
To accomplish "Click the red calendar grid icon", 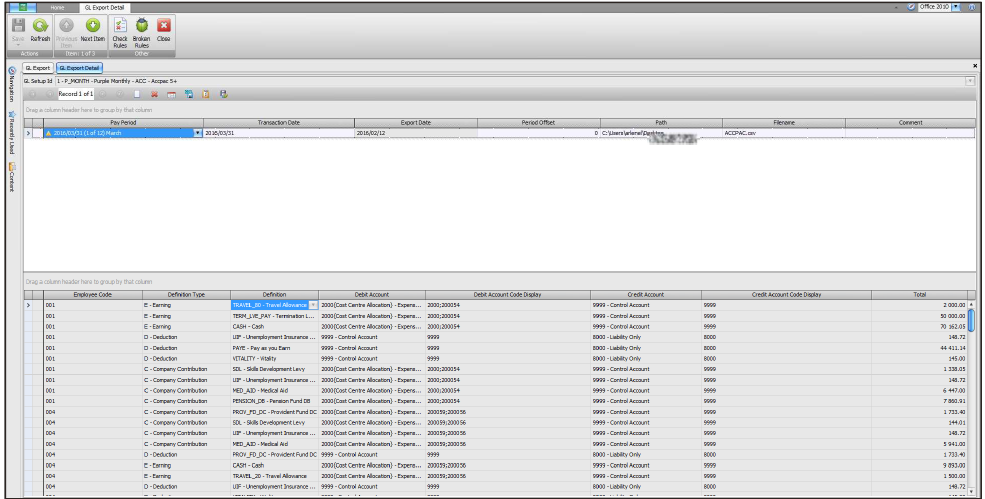I will tap(171, 94).
